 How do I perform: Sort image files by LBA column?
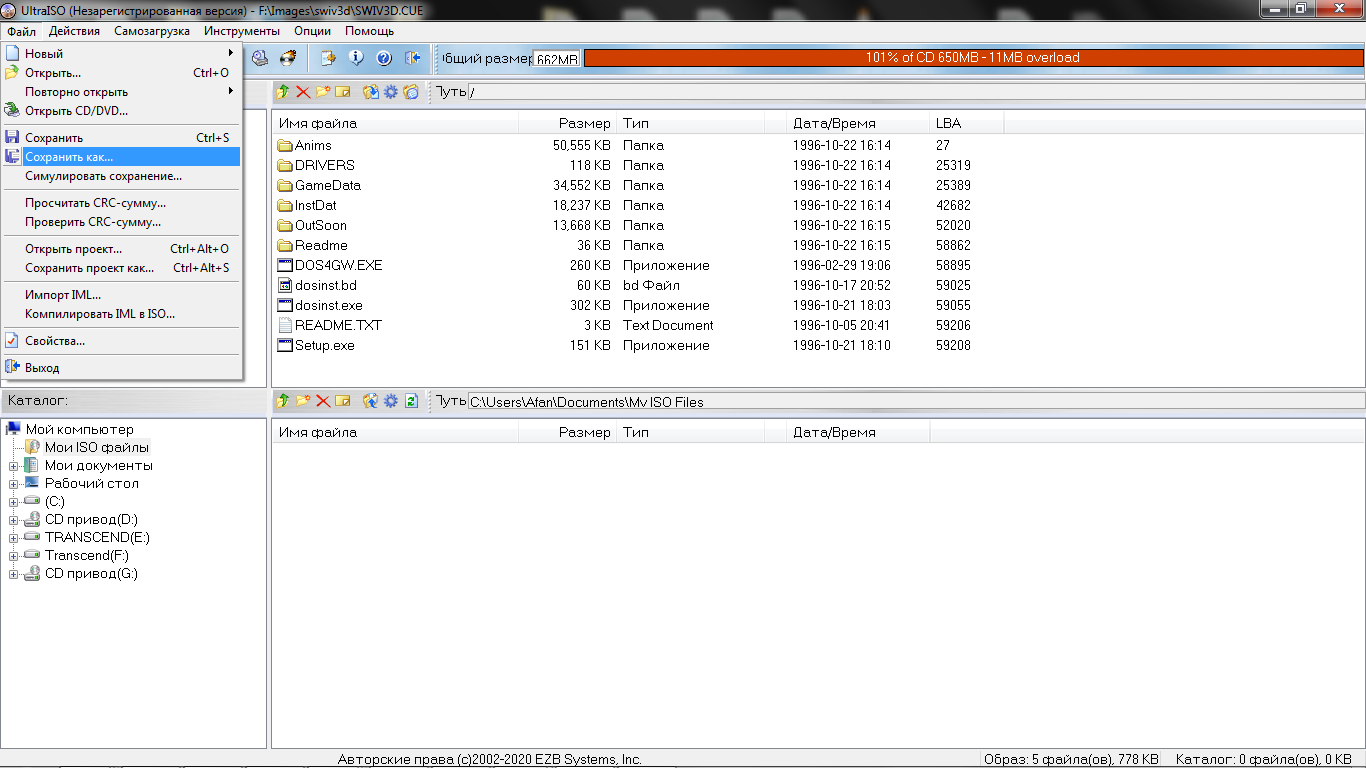coord(966,124)
